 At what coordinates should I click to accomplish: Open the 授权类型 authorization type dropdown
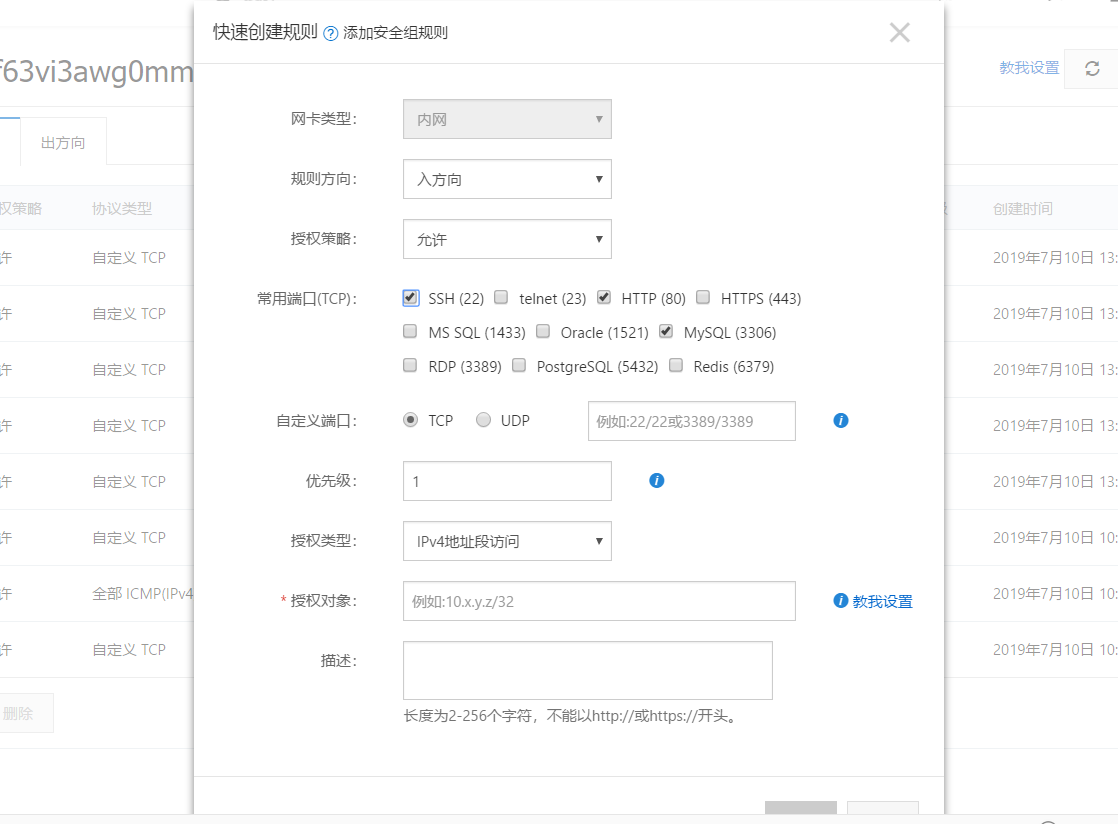coord(506,540)
